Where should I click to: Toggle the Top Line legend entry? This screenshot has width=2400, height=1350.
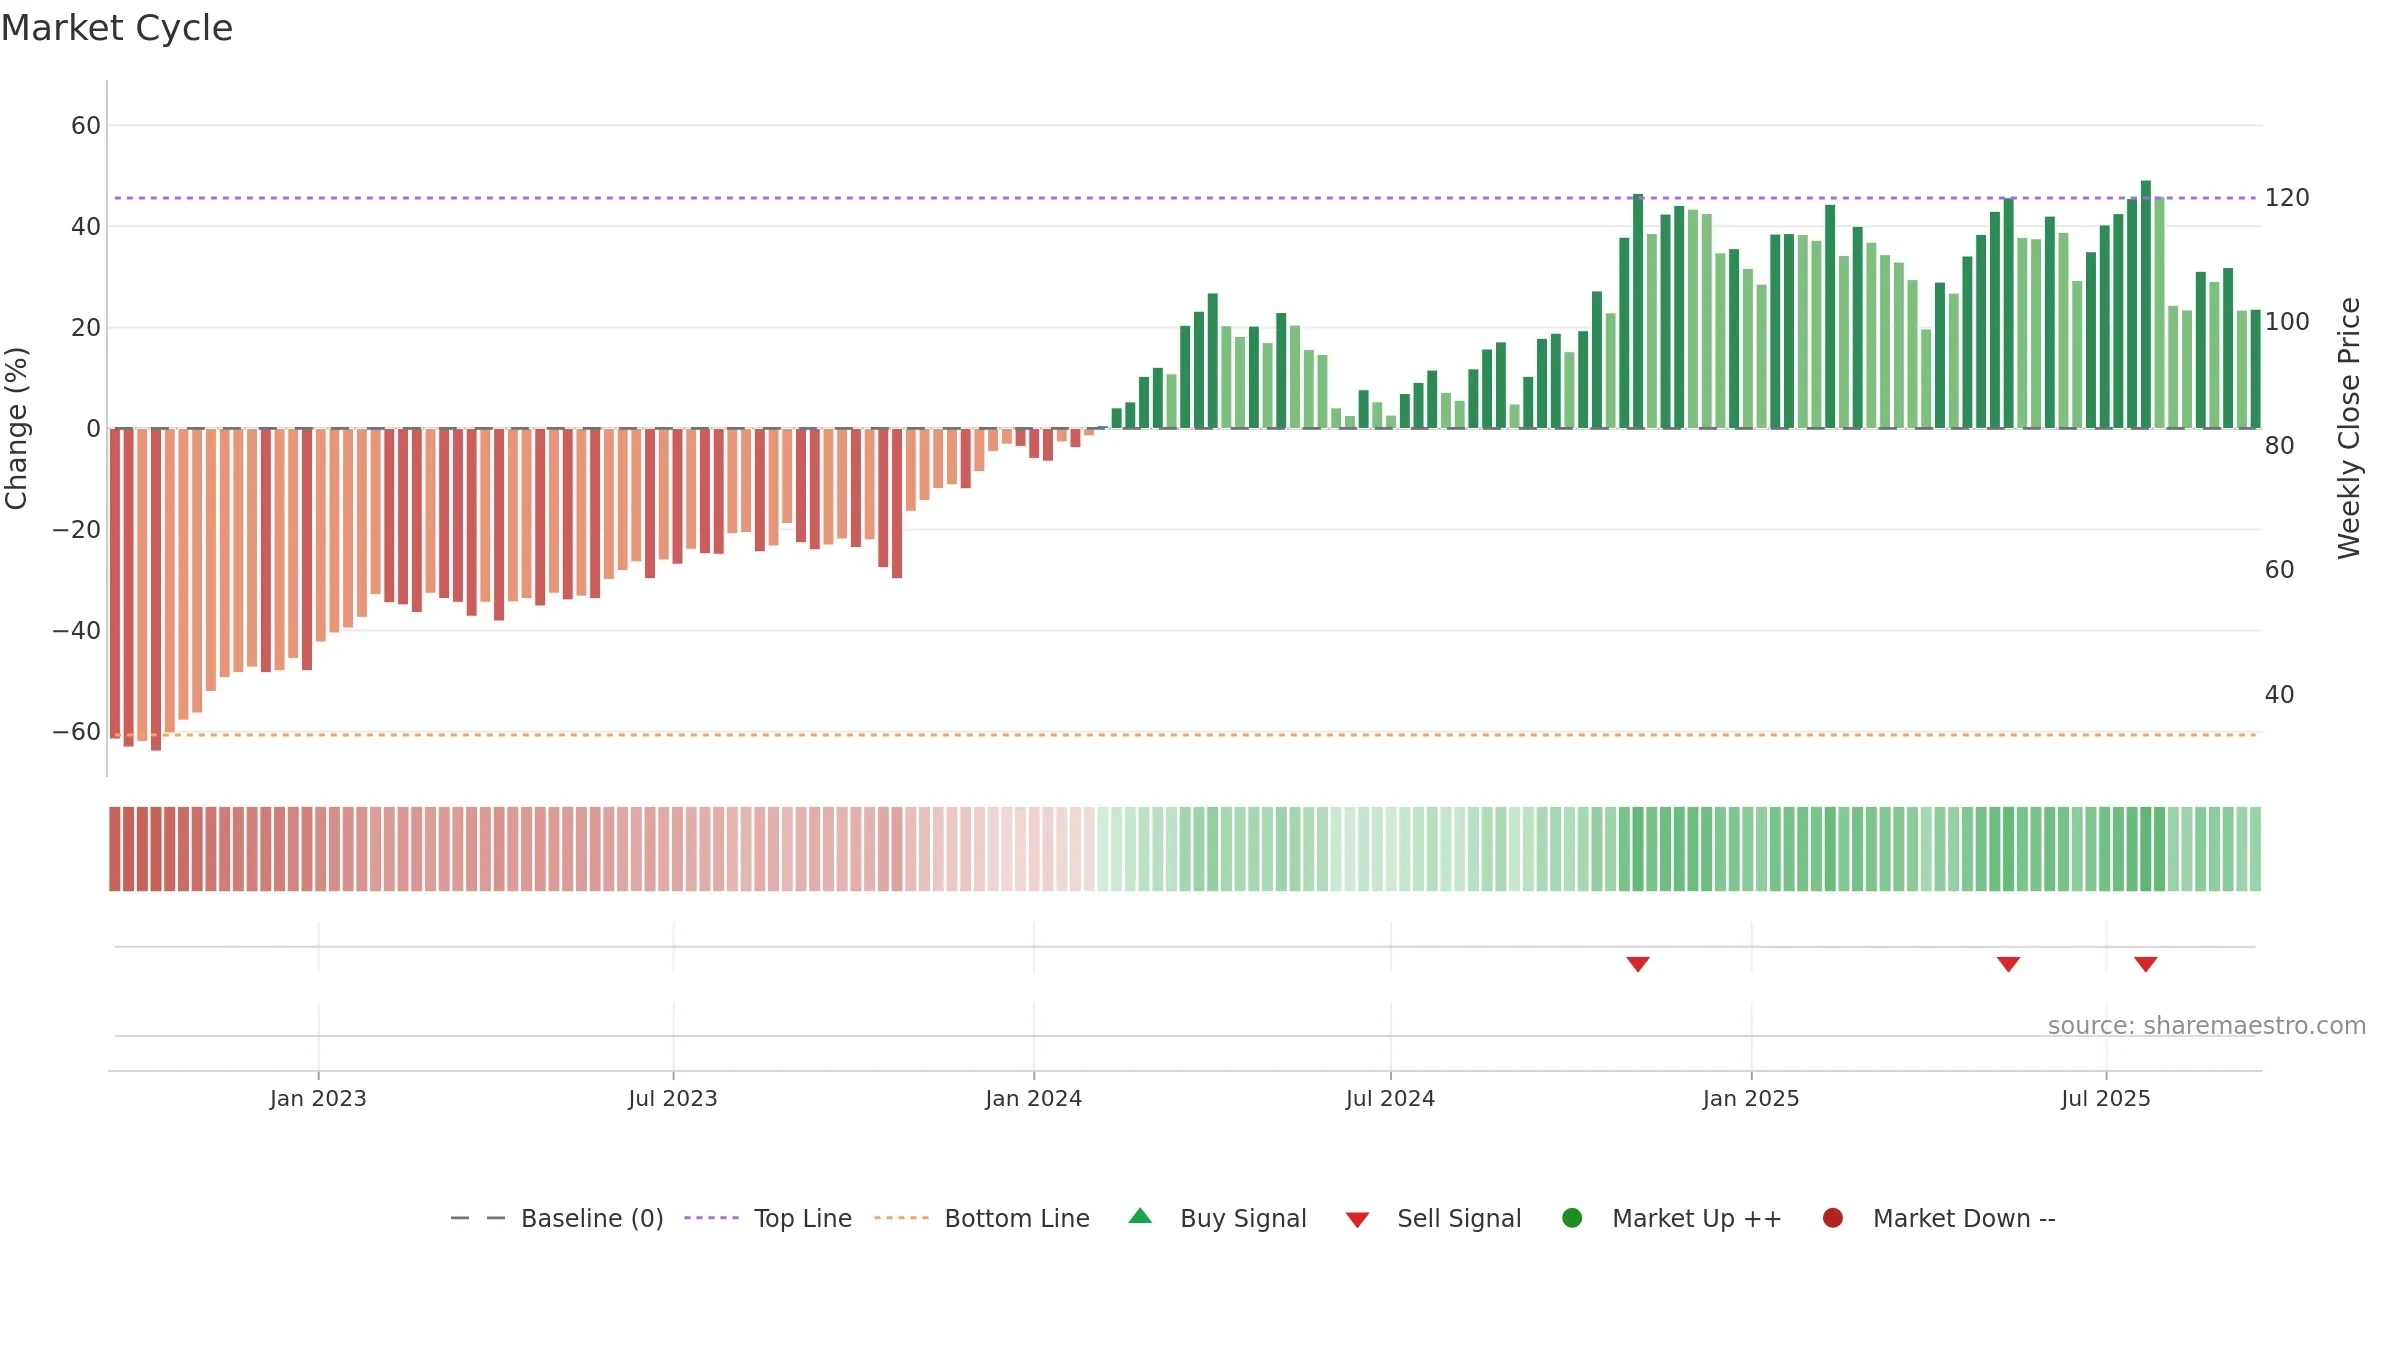[x=768, y=1218]
